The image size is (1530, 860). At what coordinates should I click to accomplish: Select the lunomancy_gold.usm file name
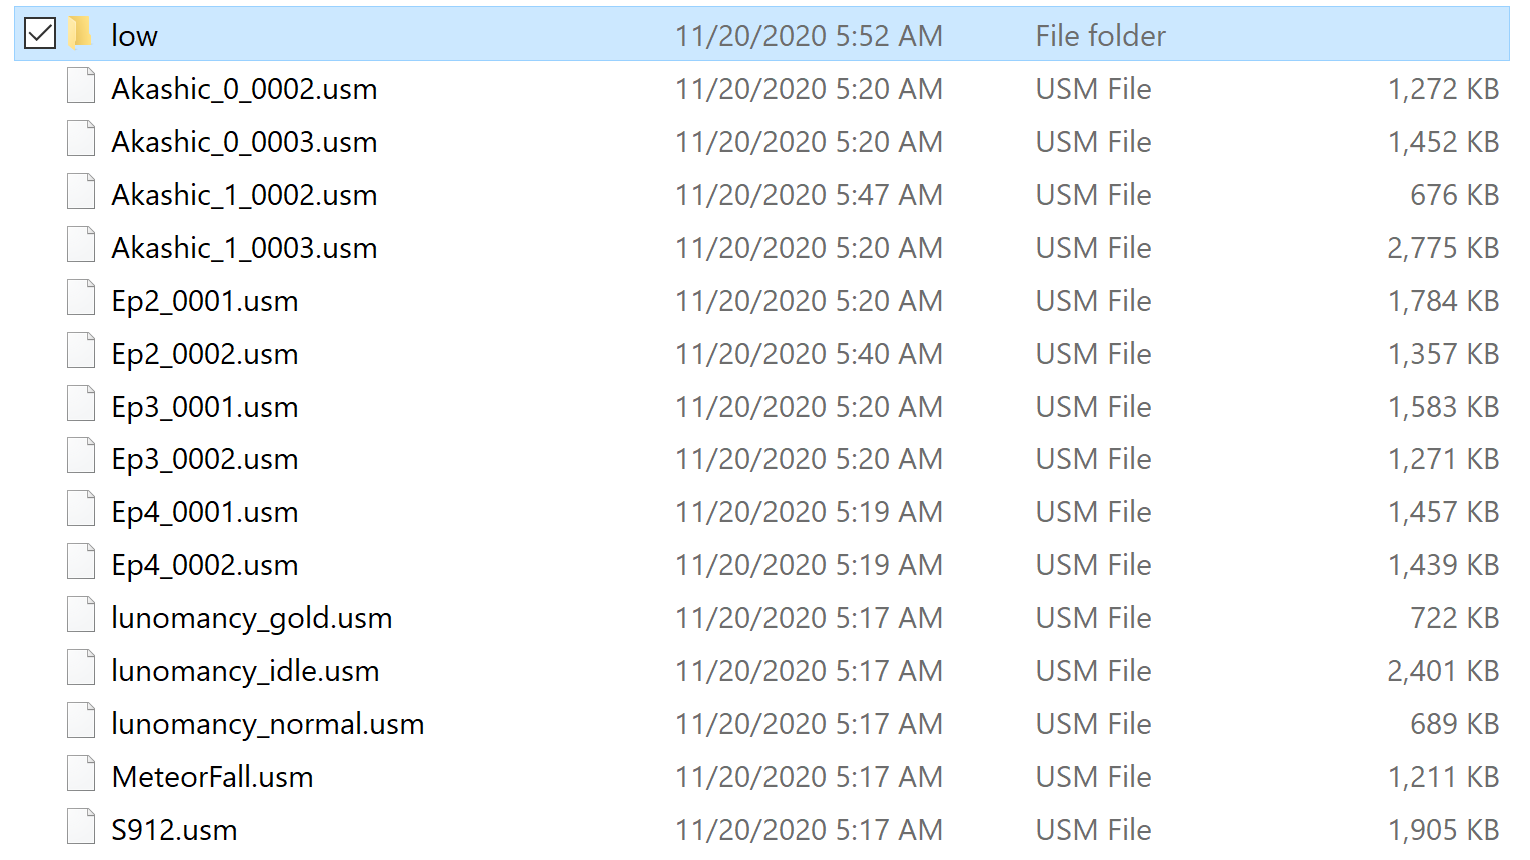click(x=252, y=618)
